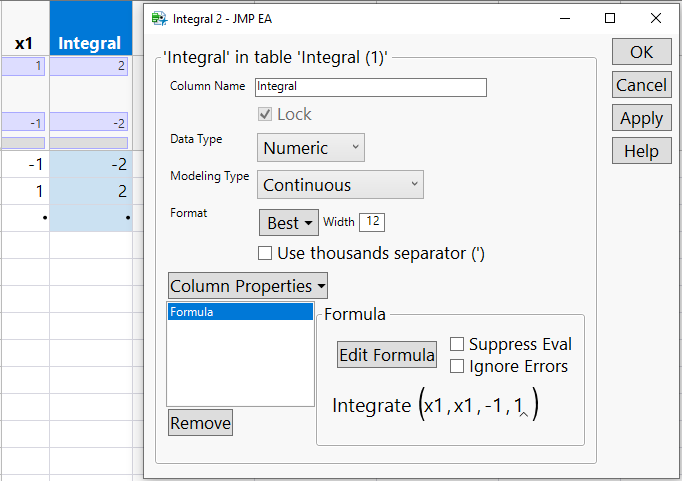Screen dimensions: 682x481
Task: Enable Use thousands separator option
Action: coord(265,253)
